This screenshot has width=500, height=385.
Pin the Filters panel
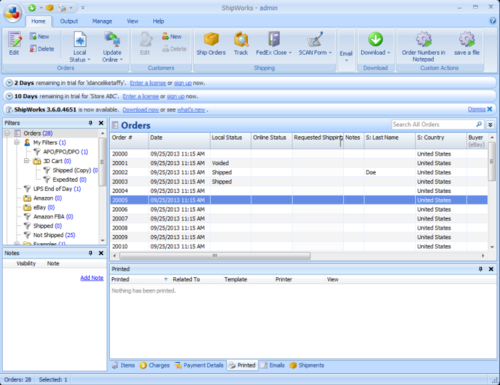point(90,123)
